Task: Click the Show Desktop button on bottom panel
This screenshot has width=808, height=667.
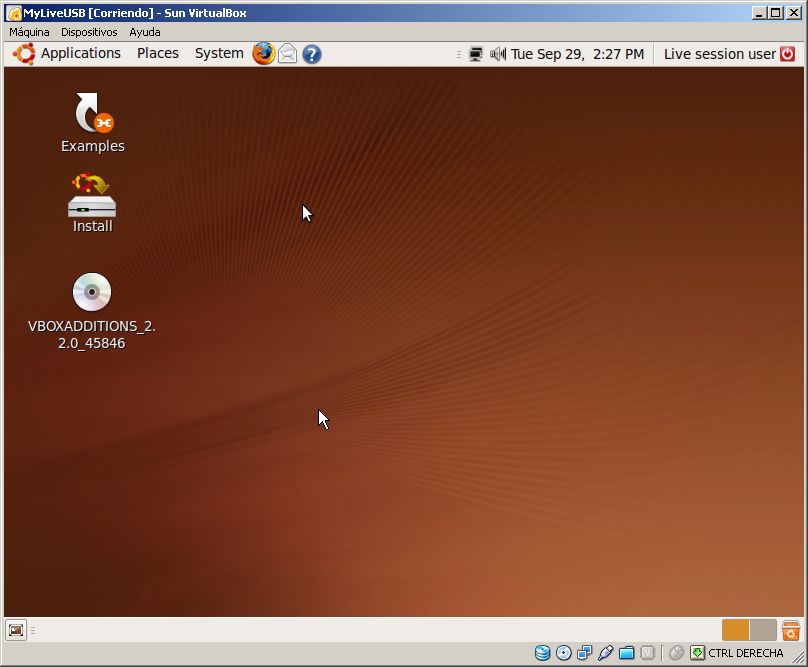Action: click(16, 630)
